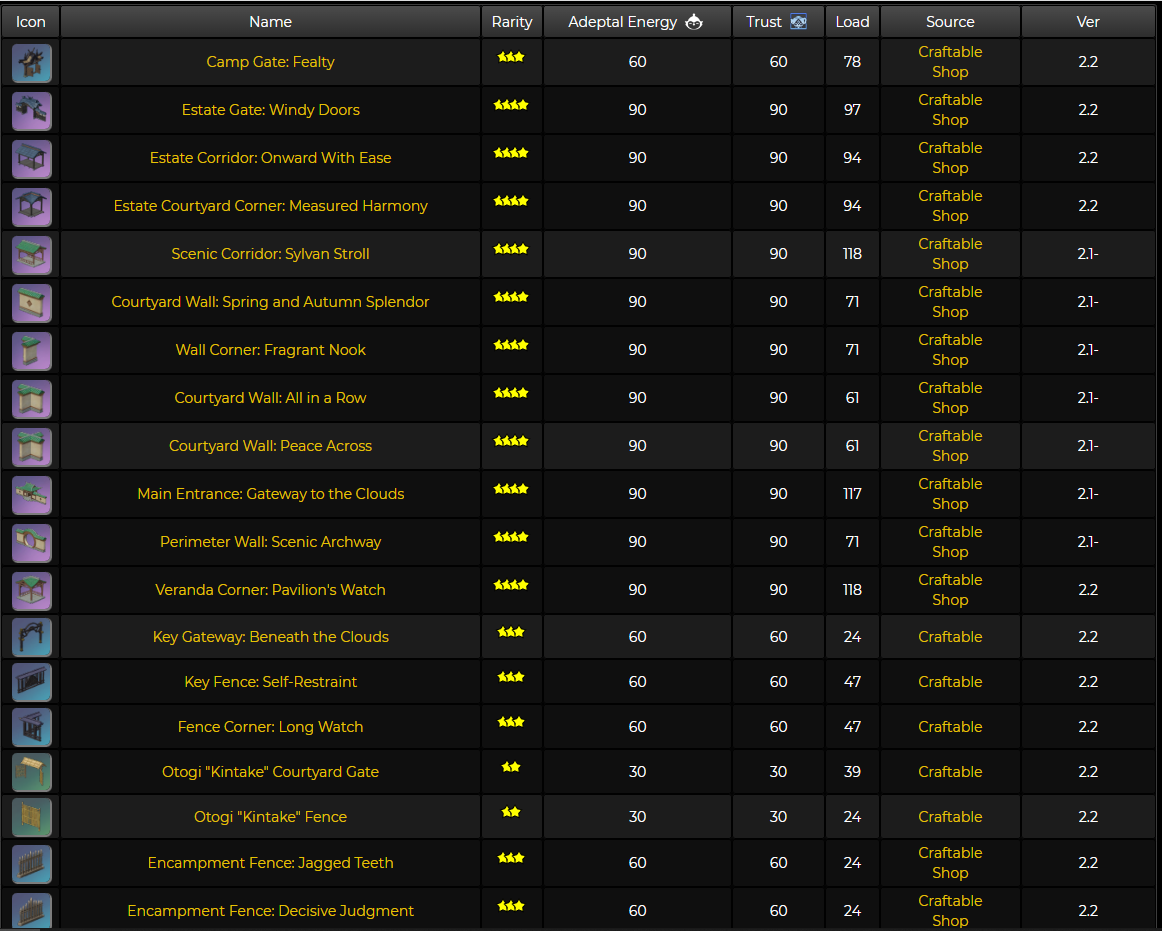Click Shop source for Veranda Corner: Pavilion's Watch

point(950,600)
